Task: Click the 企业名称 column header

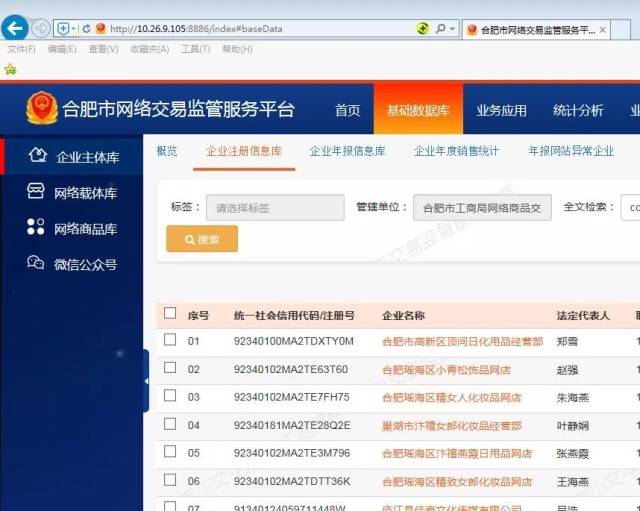Action: pos(403,315)
